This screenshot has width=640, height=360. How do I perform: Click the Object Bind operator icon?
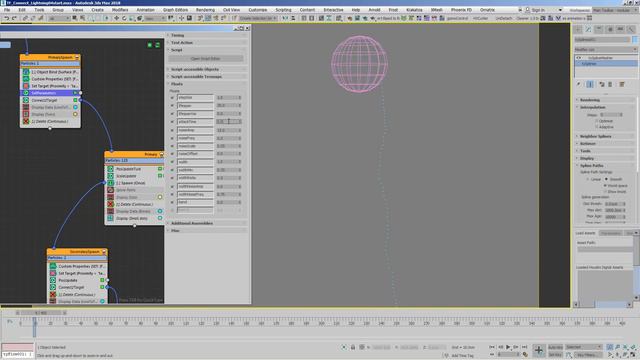tap(26, 72)
